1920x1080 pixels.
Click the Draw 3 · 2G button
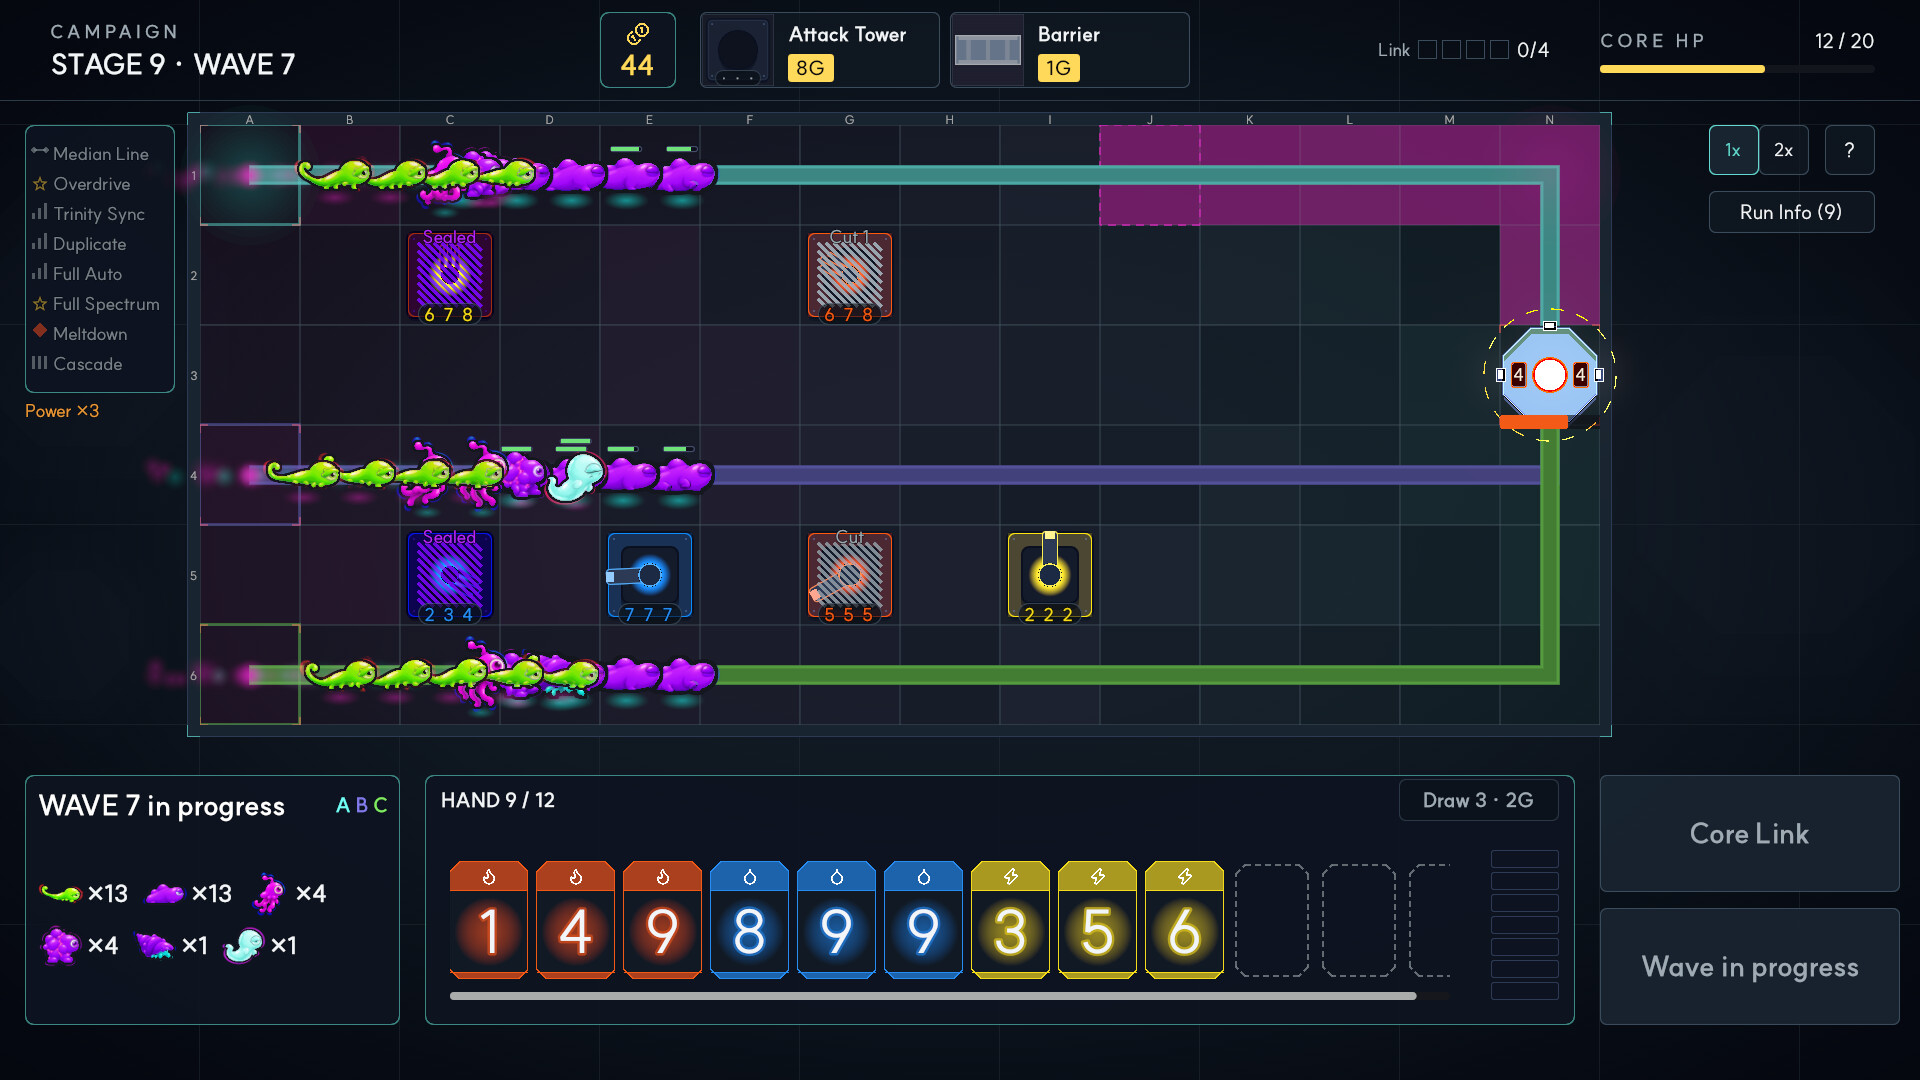point(1478,800)
